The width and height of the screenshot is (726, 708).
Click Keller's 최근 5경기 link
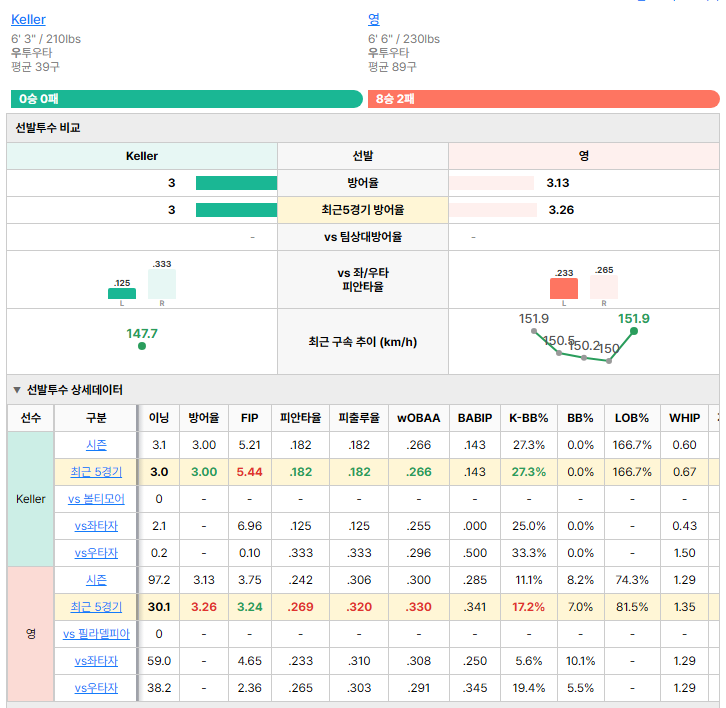click(96, 472)
